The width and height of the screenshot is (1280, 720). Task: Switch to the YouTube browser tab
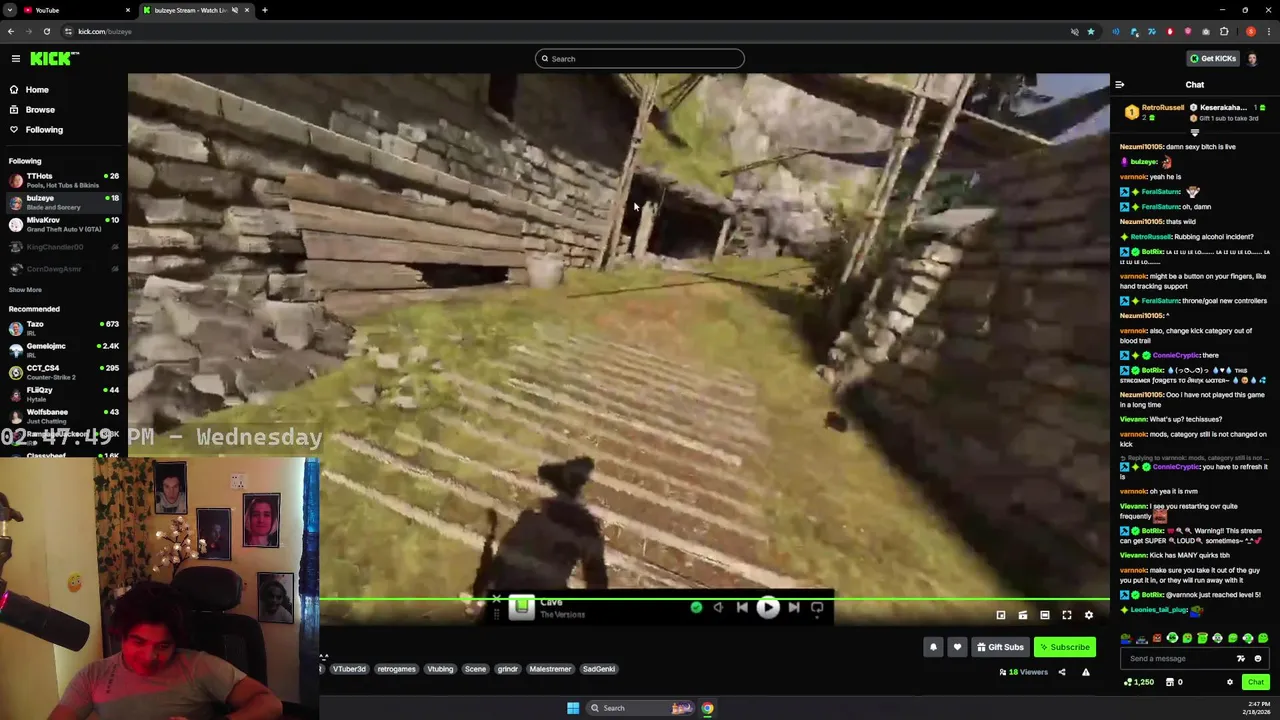pos(75,10)
